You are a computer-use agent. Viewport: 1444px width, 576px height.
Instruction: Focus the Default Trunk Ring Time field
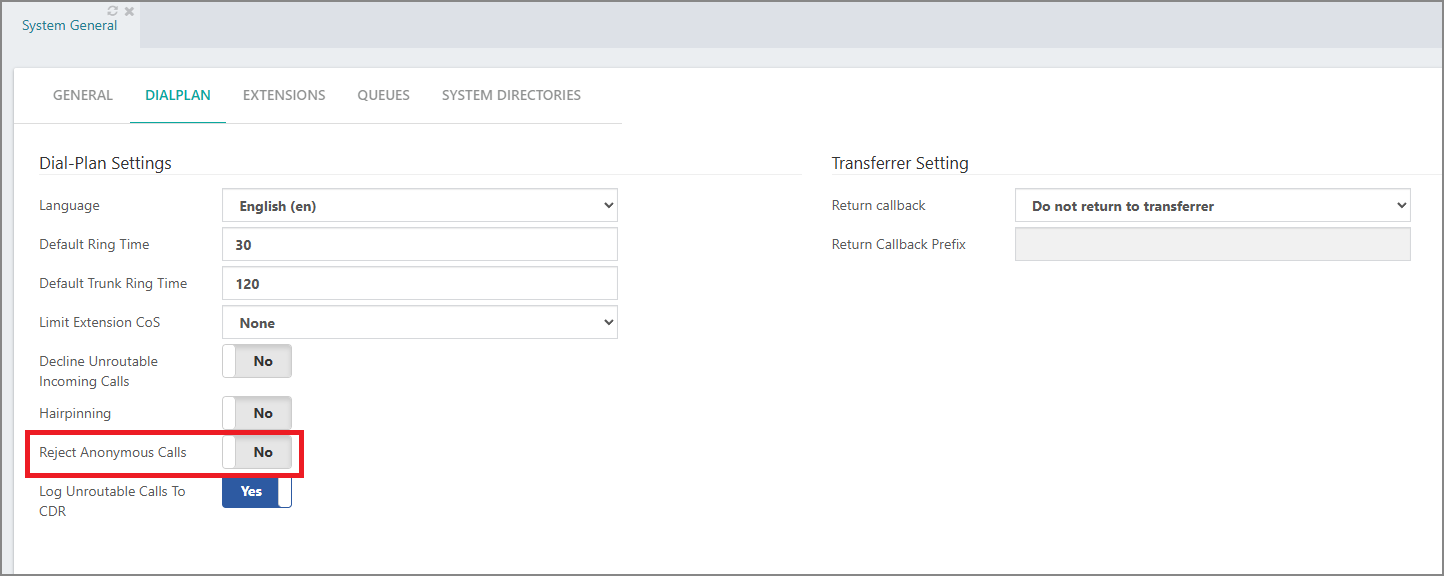coord(420,284)
